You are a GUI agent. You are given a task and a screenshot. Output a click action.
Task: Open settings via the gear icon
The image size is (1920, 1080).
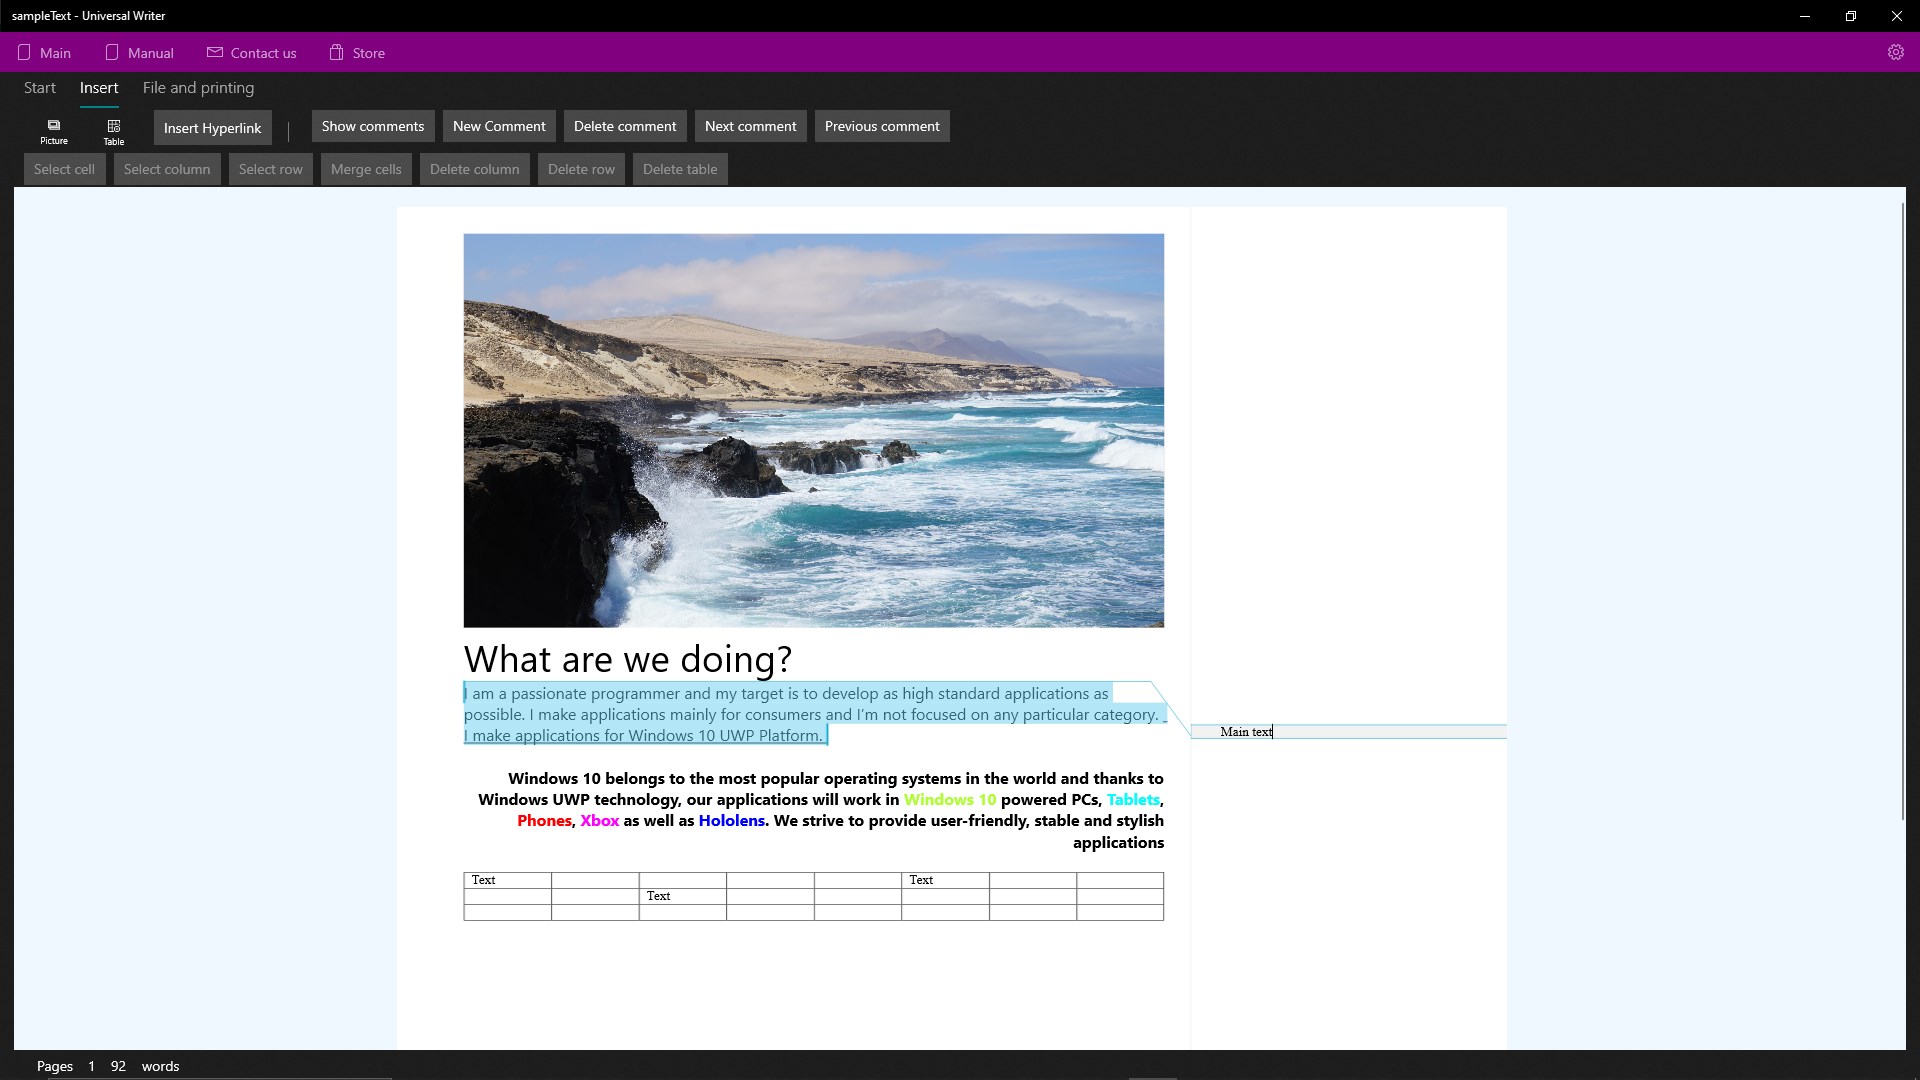(x=1895, y=53)
